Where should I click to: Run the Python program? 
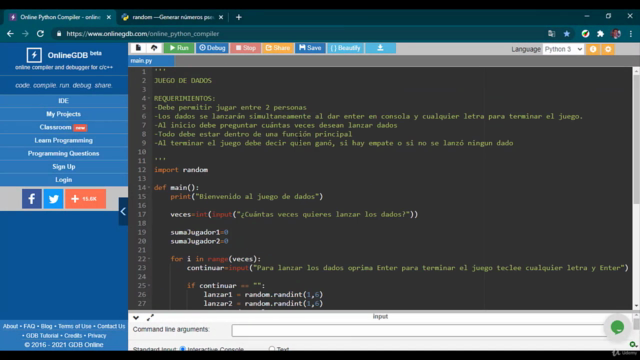[x=179, y=48]
